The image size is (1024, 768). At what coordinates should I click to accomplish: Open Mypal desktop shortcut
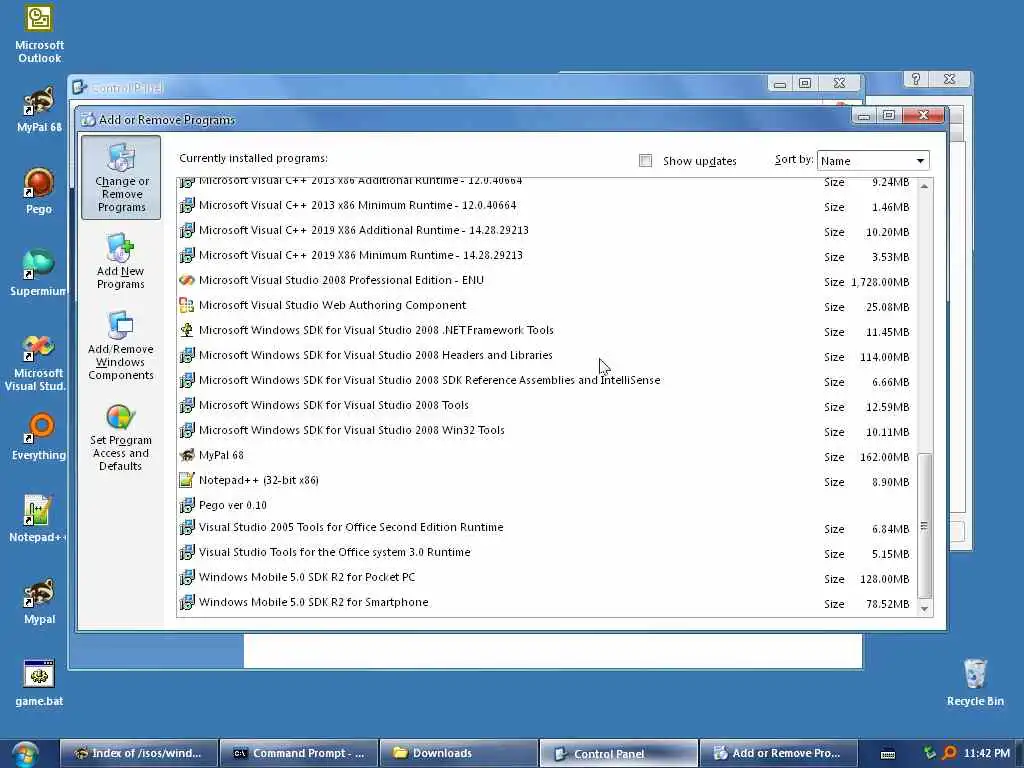pos(39,601)
